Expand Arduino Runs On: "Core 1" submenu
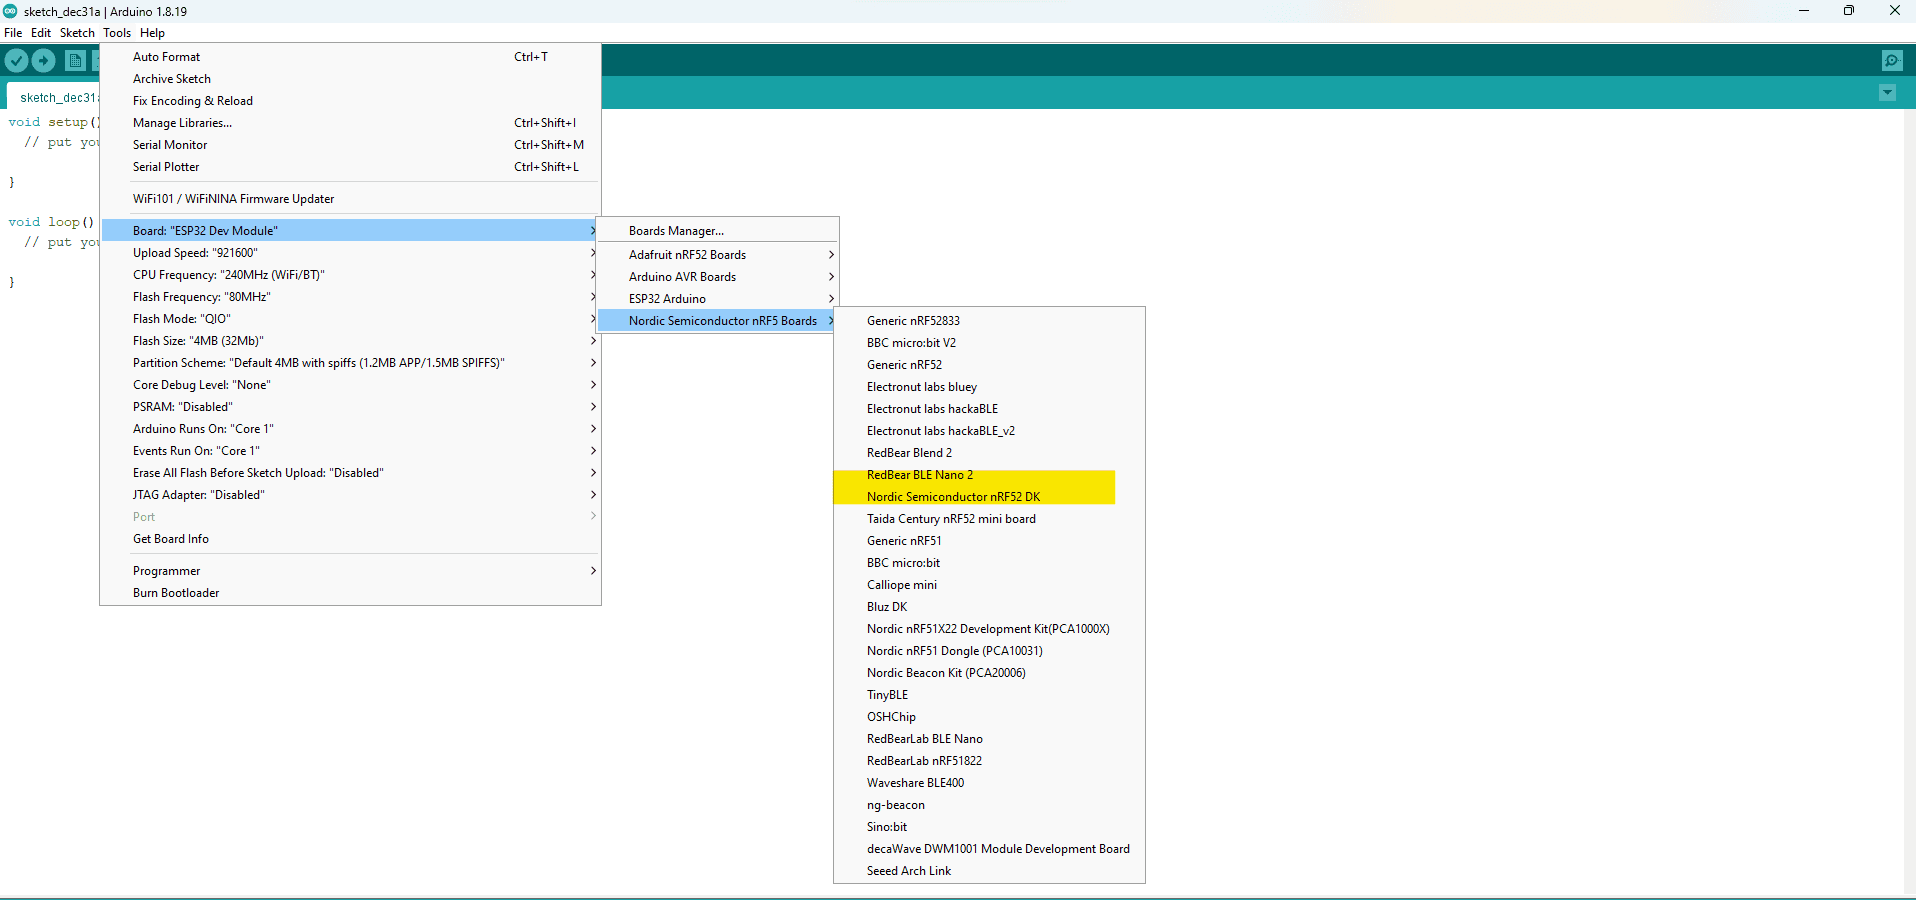 coord(350,429)
